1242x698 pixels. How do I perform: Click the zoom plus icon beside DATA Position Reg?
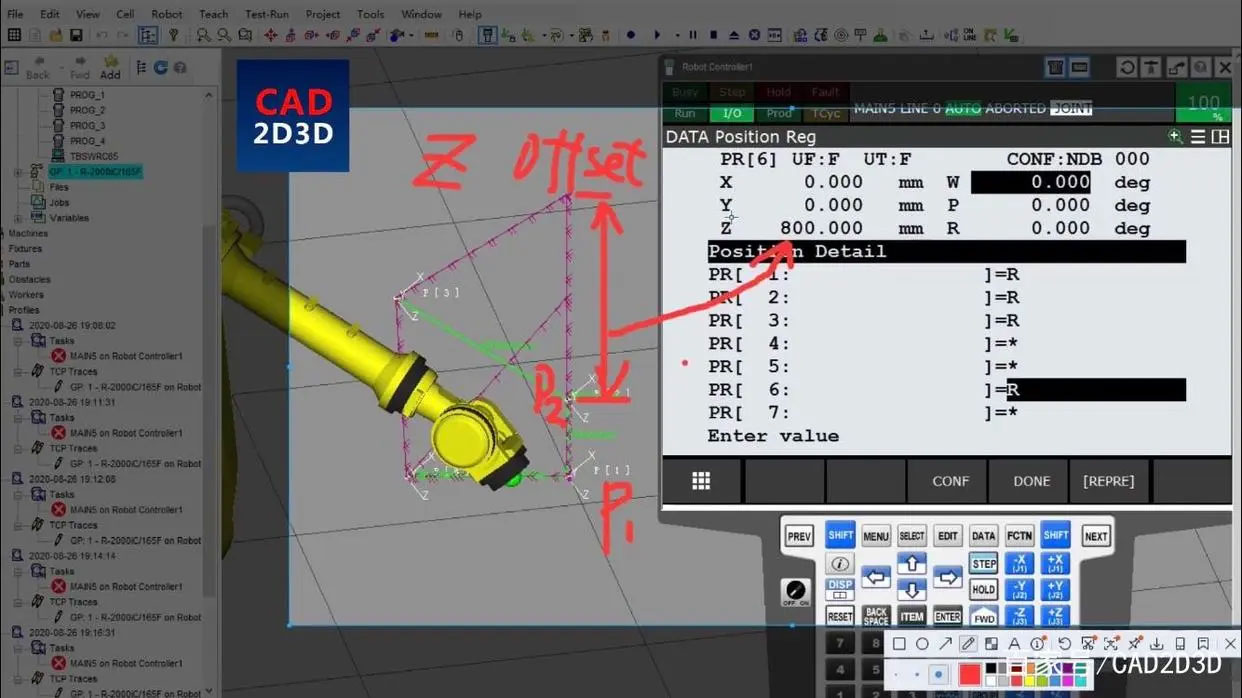[x=1175, y=137]
